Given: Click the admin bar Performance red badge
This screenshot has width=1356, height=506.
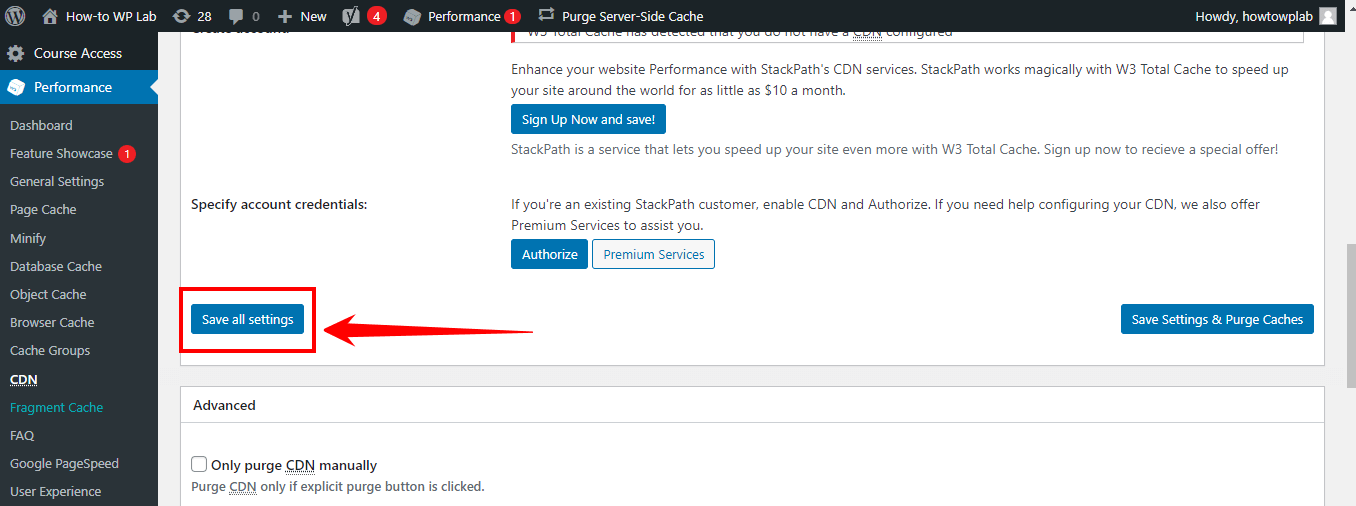Looking at the screenshot, I should tap(512, 16).
